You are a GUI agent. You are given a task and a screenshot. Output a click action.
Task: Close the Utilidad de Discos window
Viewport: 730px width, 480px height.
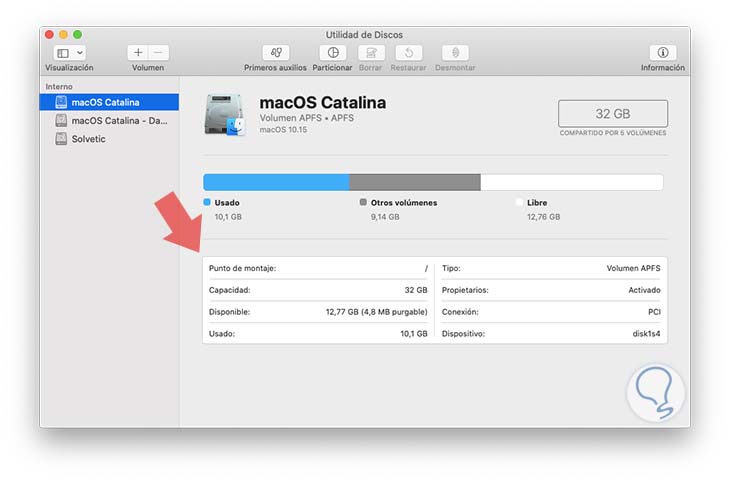(x=49, y=34)
